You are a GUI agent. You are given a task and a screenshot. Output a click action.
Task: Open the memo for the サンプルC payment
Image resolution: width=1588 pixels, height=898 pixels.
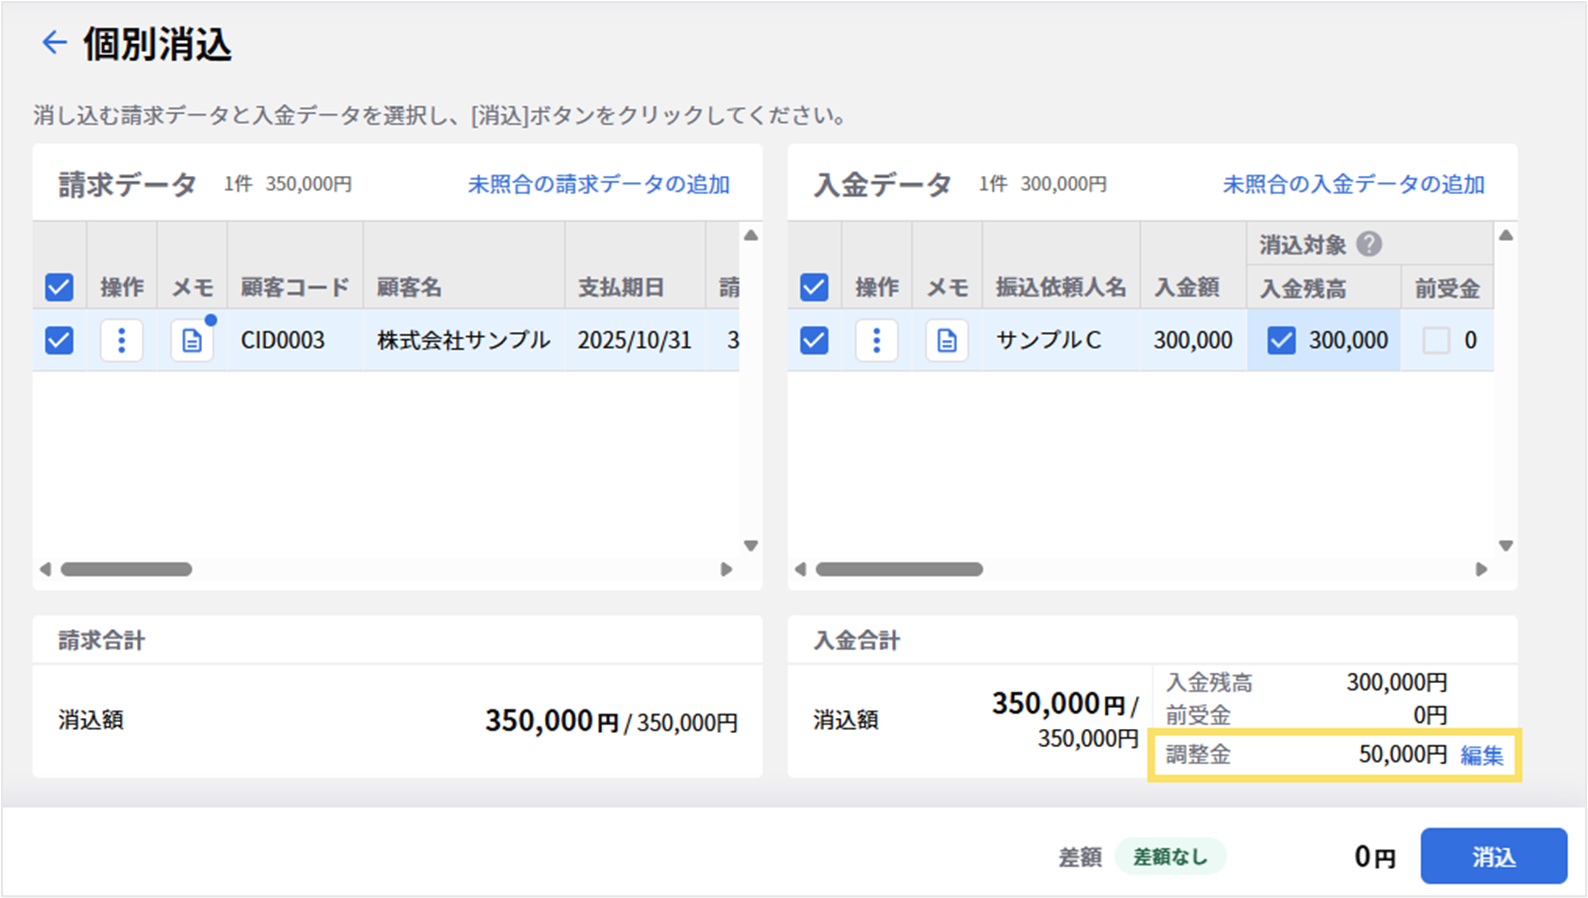coord(946,341)
